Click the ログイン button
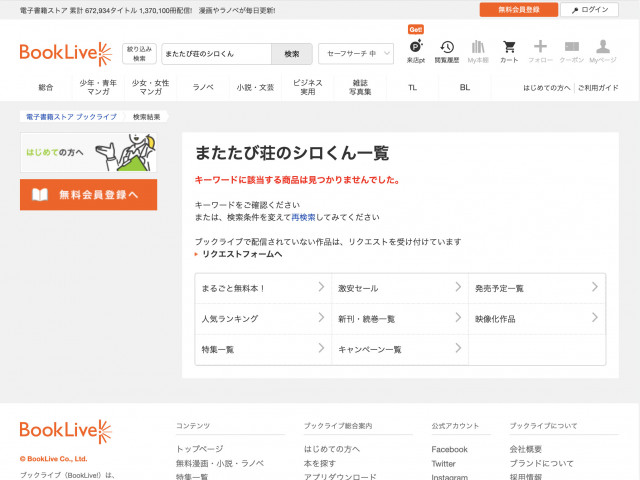The height and width of the screenshot is (480, 640). pos(589,10)
